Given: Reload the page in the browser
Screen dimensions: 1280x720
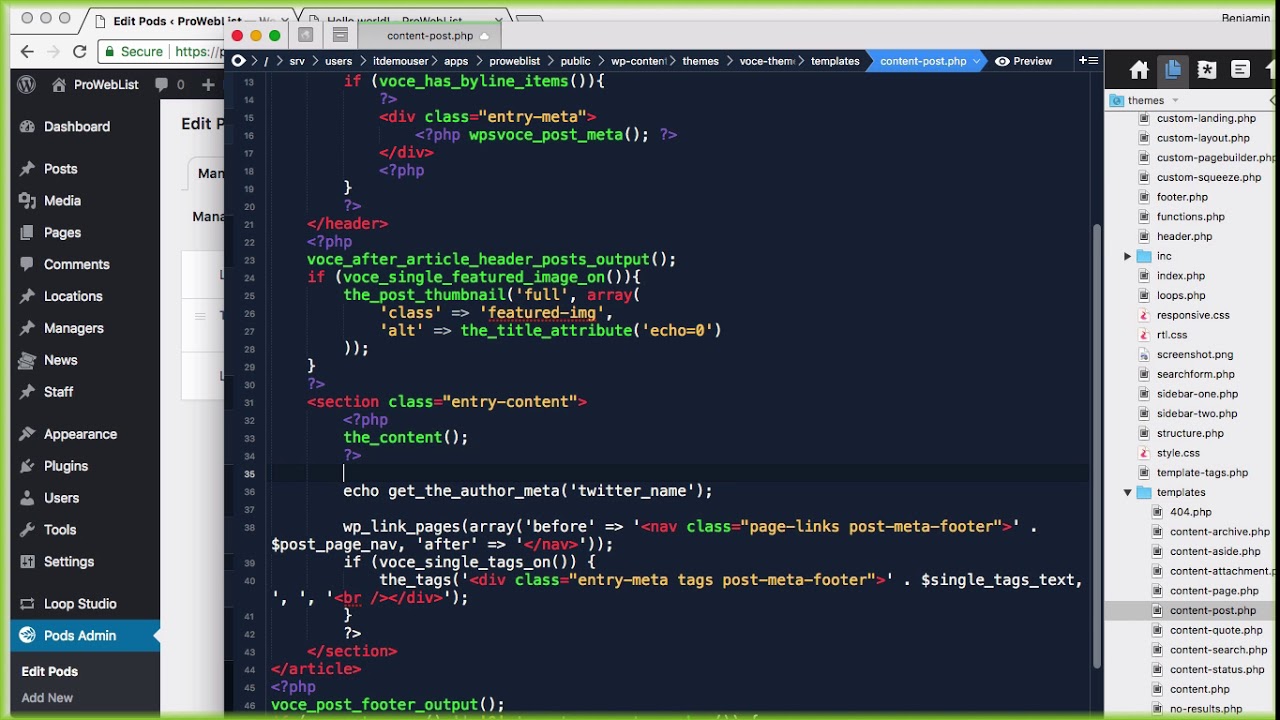Looking at the screenshot, I should coord(80,52).
